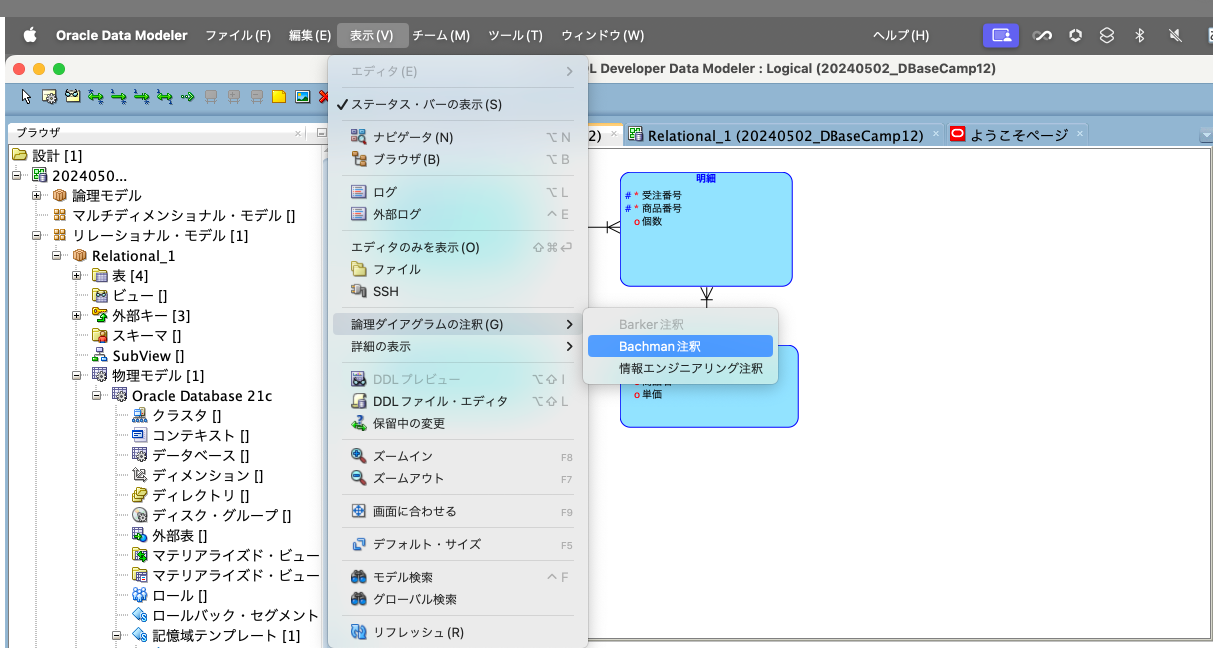
Task: Collapse 記憶域テンプレート [1] node
Action: (117, 635)
